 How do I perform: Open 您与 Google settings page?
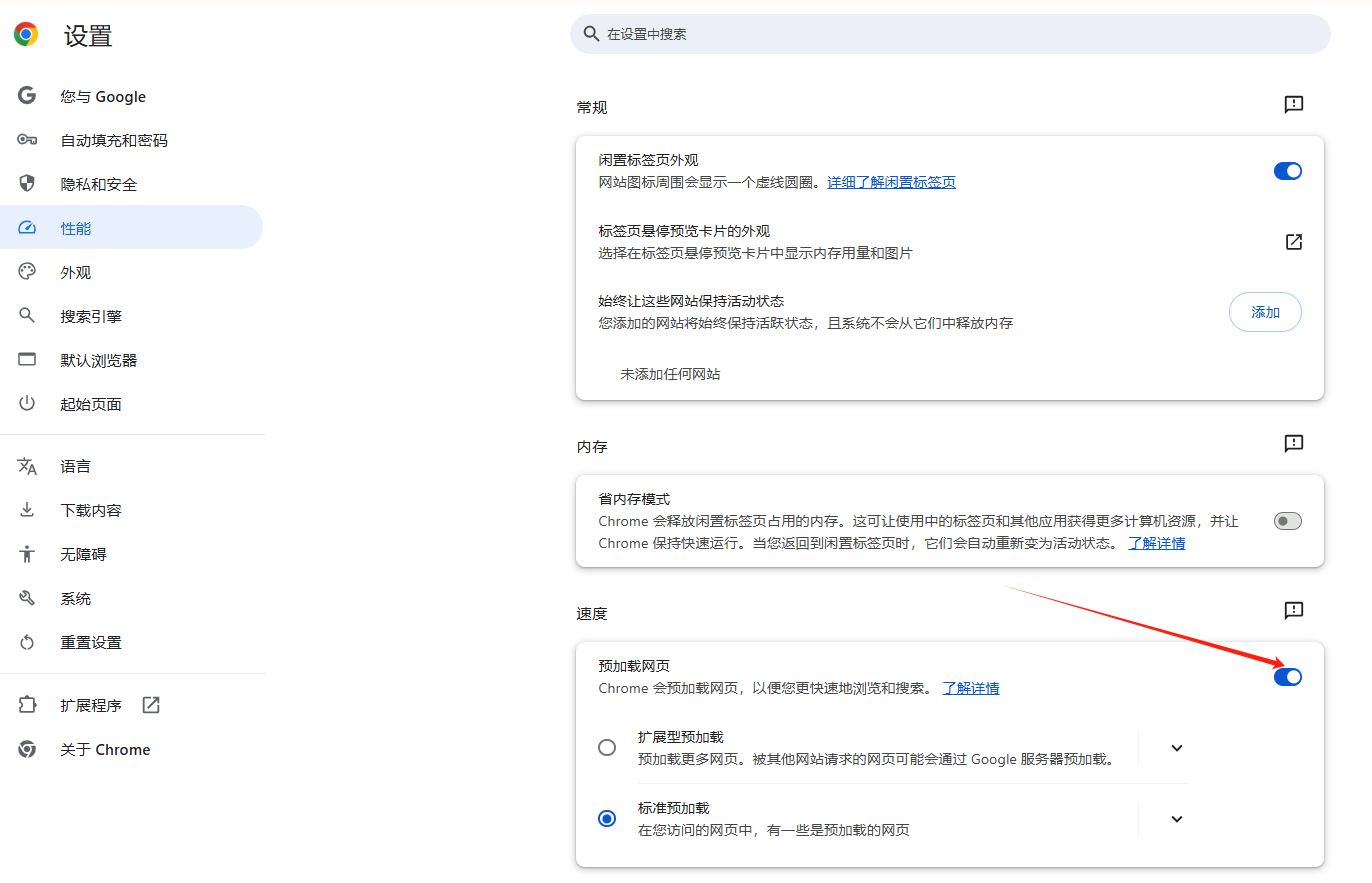click(x=132, y=96)
